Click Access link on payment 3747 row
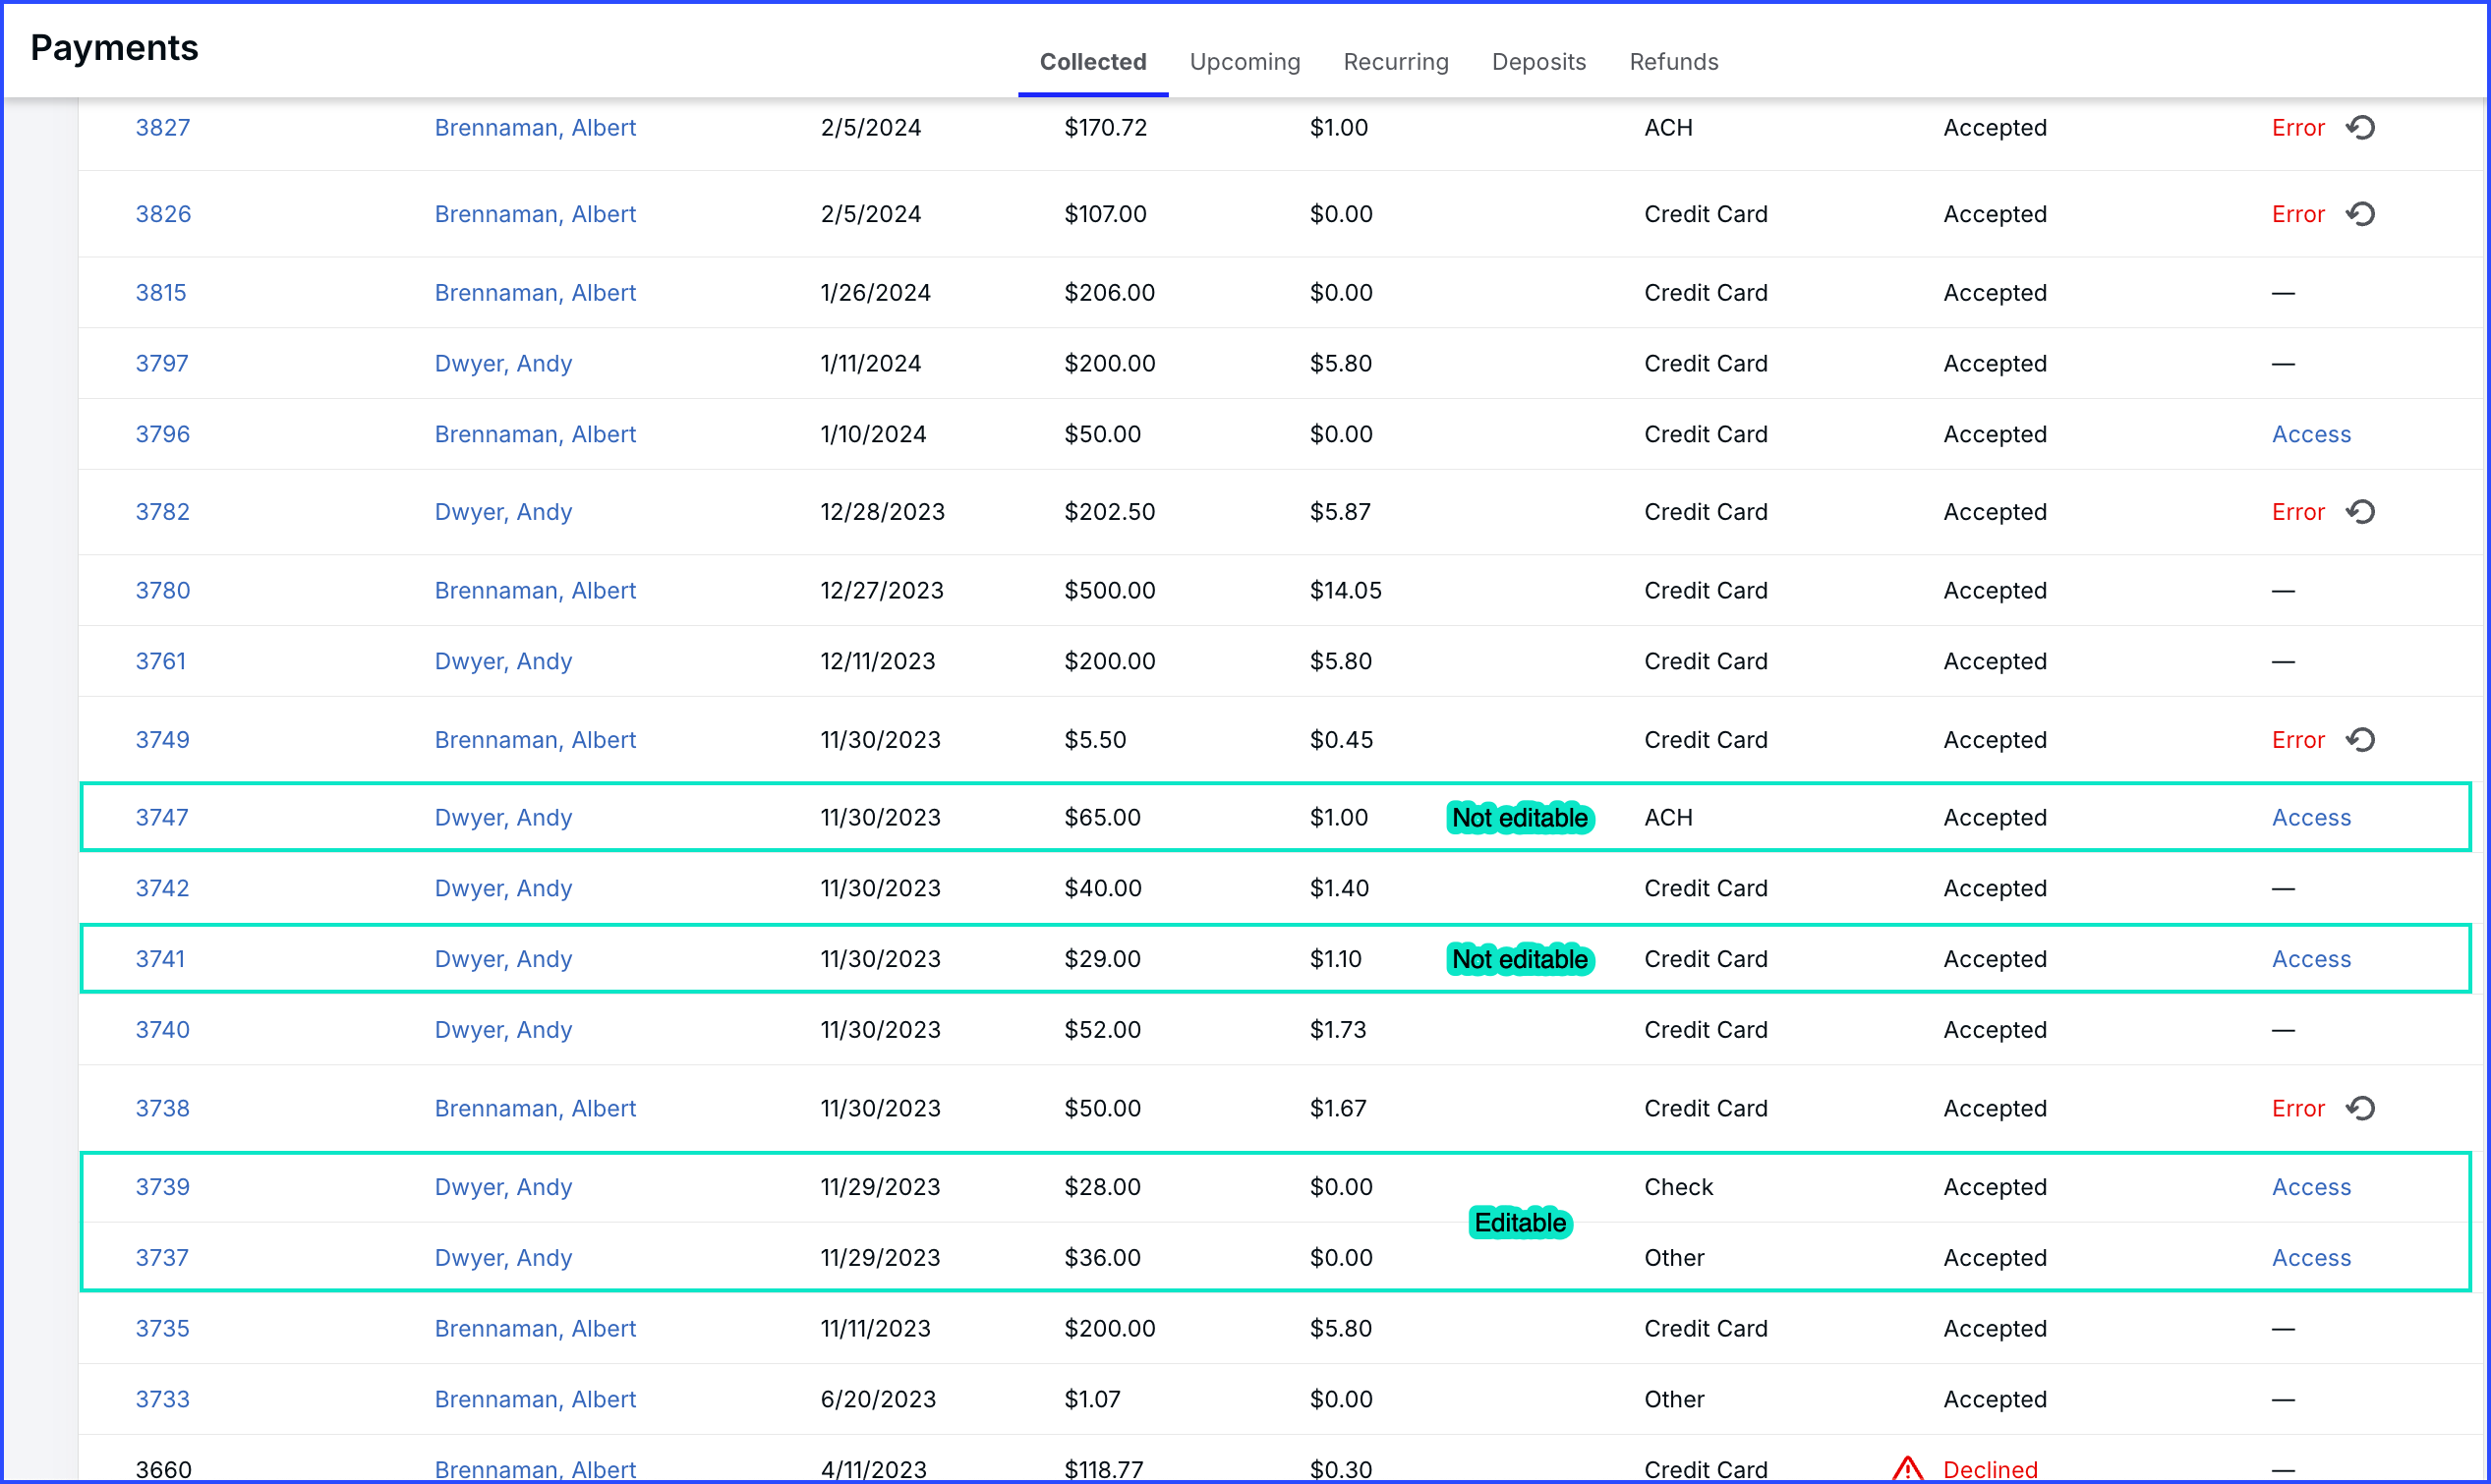The width and height of the screenshot is (2491, 1484). pos(2312,818)
